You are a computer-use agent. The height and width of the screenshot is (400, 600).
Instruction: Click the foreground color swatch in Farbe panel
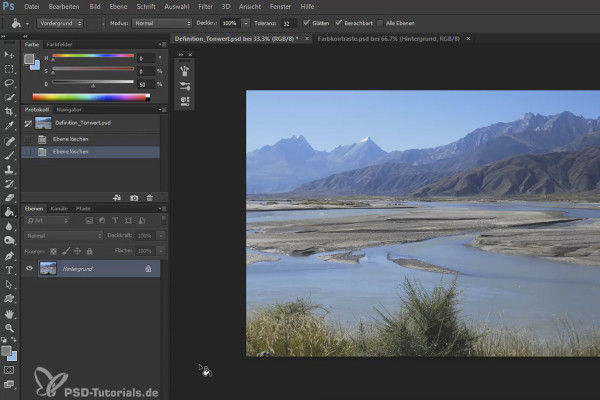coord(29,59)
